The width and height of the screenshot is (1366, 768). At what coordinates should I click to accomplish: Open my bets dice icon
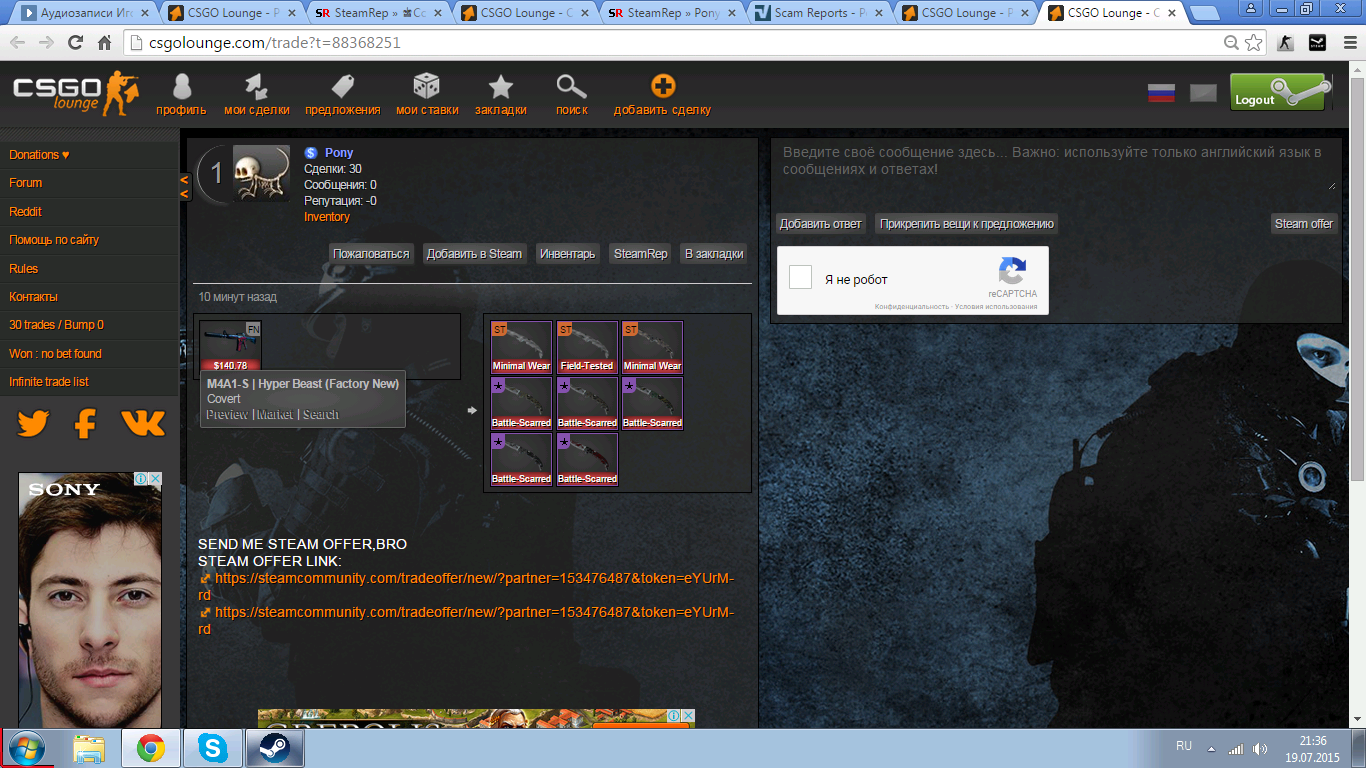[427, 88]
